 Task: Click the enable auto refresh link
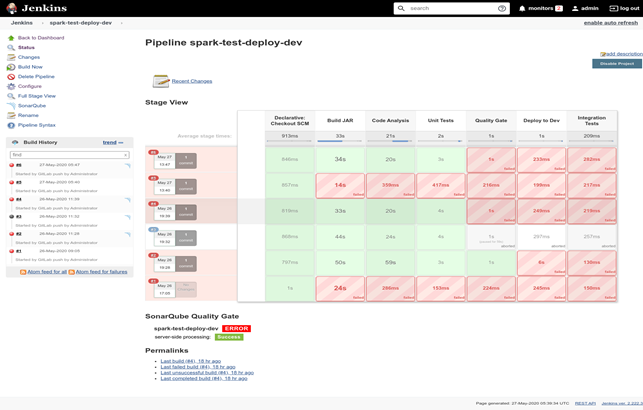pos(611,23)
